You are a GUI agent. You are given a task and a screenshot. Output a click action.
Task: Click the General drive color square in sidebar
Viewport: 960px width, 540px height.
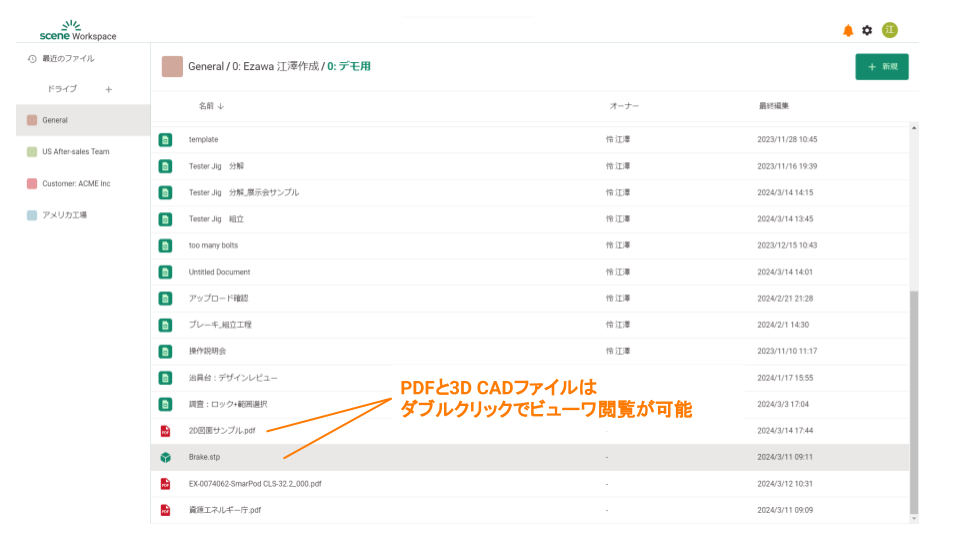click(32, 120)
